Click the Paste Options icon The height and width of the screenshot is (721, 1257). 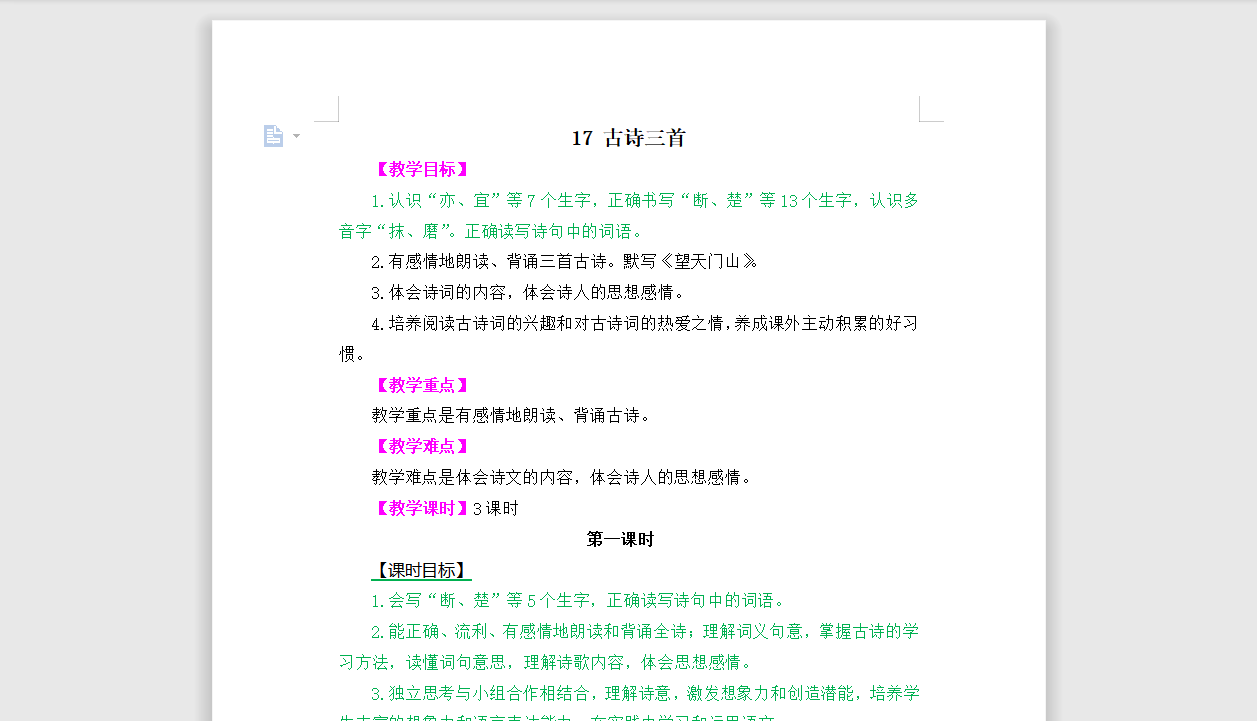click(273, 135)
